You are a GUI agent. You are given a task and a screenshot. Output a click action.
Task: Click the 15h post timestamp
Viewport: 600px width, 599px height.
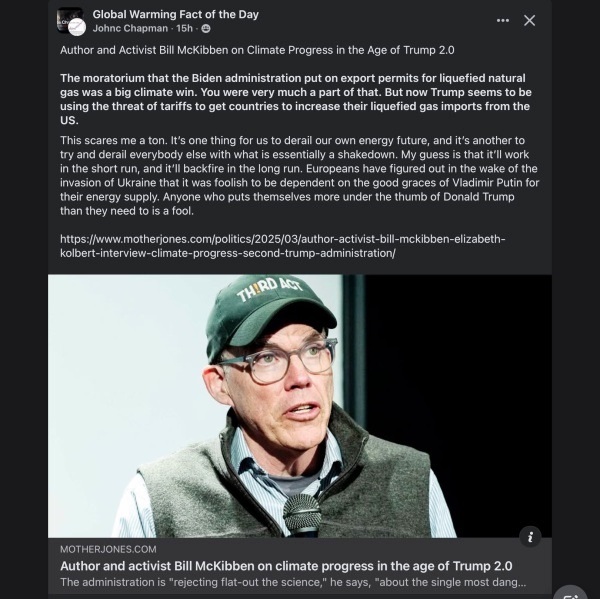(187, 29)
